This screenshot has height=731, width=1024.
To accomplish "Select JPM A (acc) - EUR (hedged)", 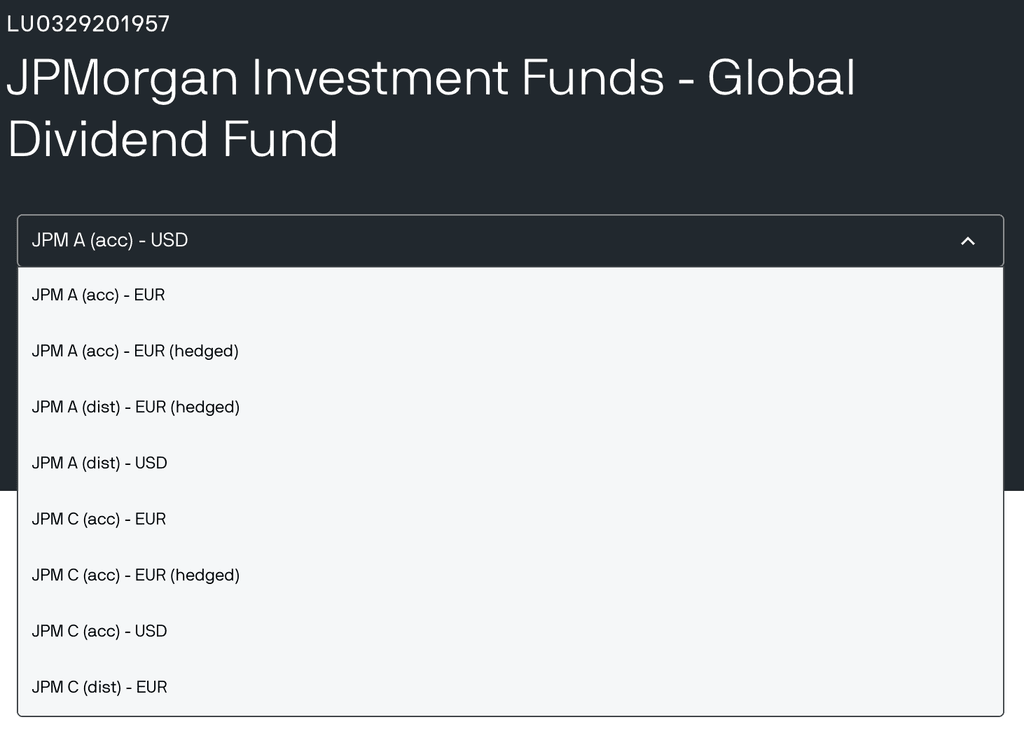I will (x=137, y=351).
